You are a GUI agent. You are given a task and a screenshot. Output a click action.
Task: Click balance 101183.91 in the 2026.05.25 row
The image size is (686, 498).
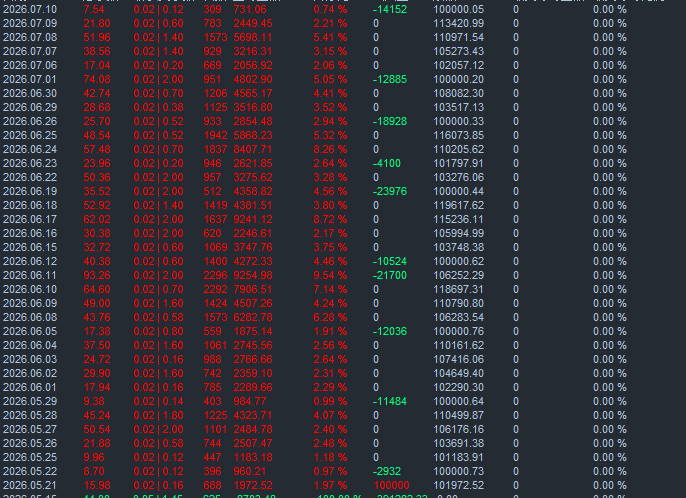click(458, 457)
